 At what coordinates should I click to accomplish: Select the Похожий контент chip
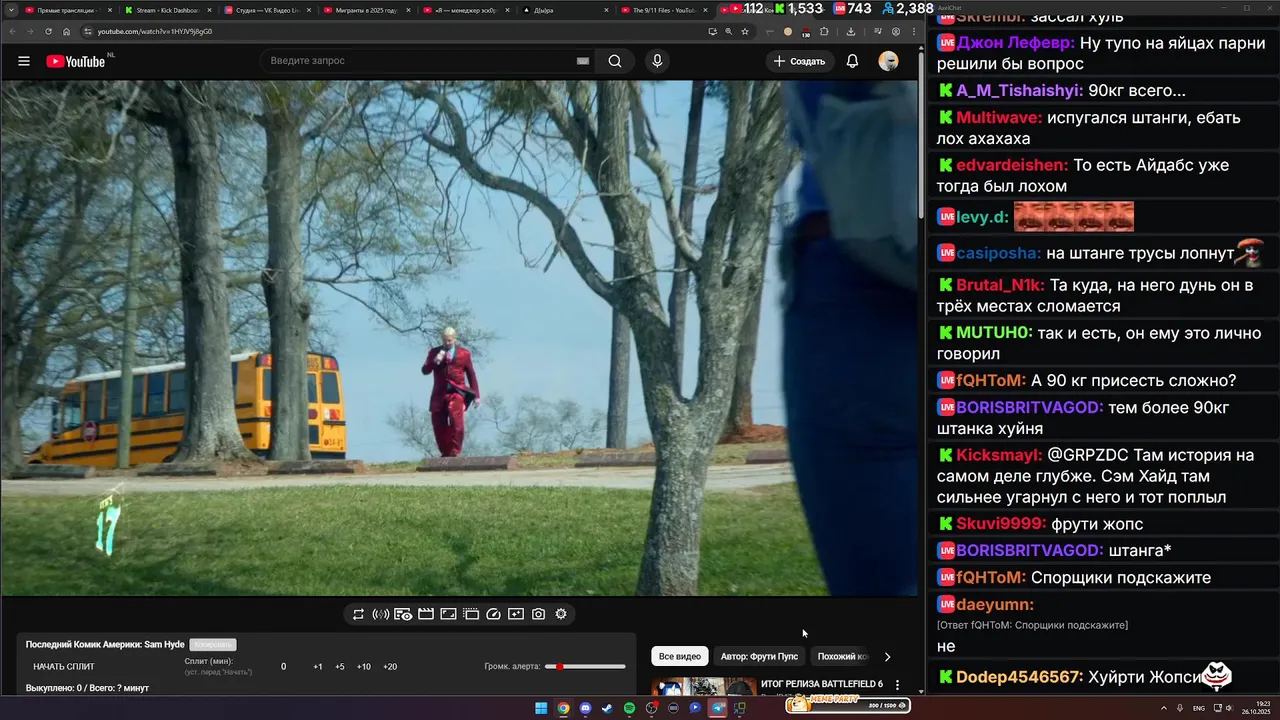[x=842, y=657]
